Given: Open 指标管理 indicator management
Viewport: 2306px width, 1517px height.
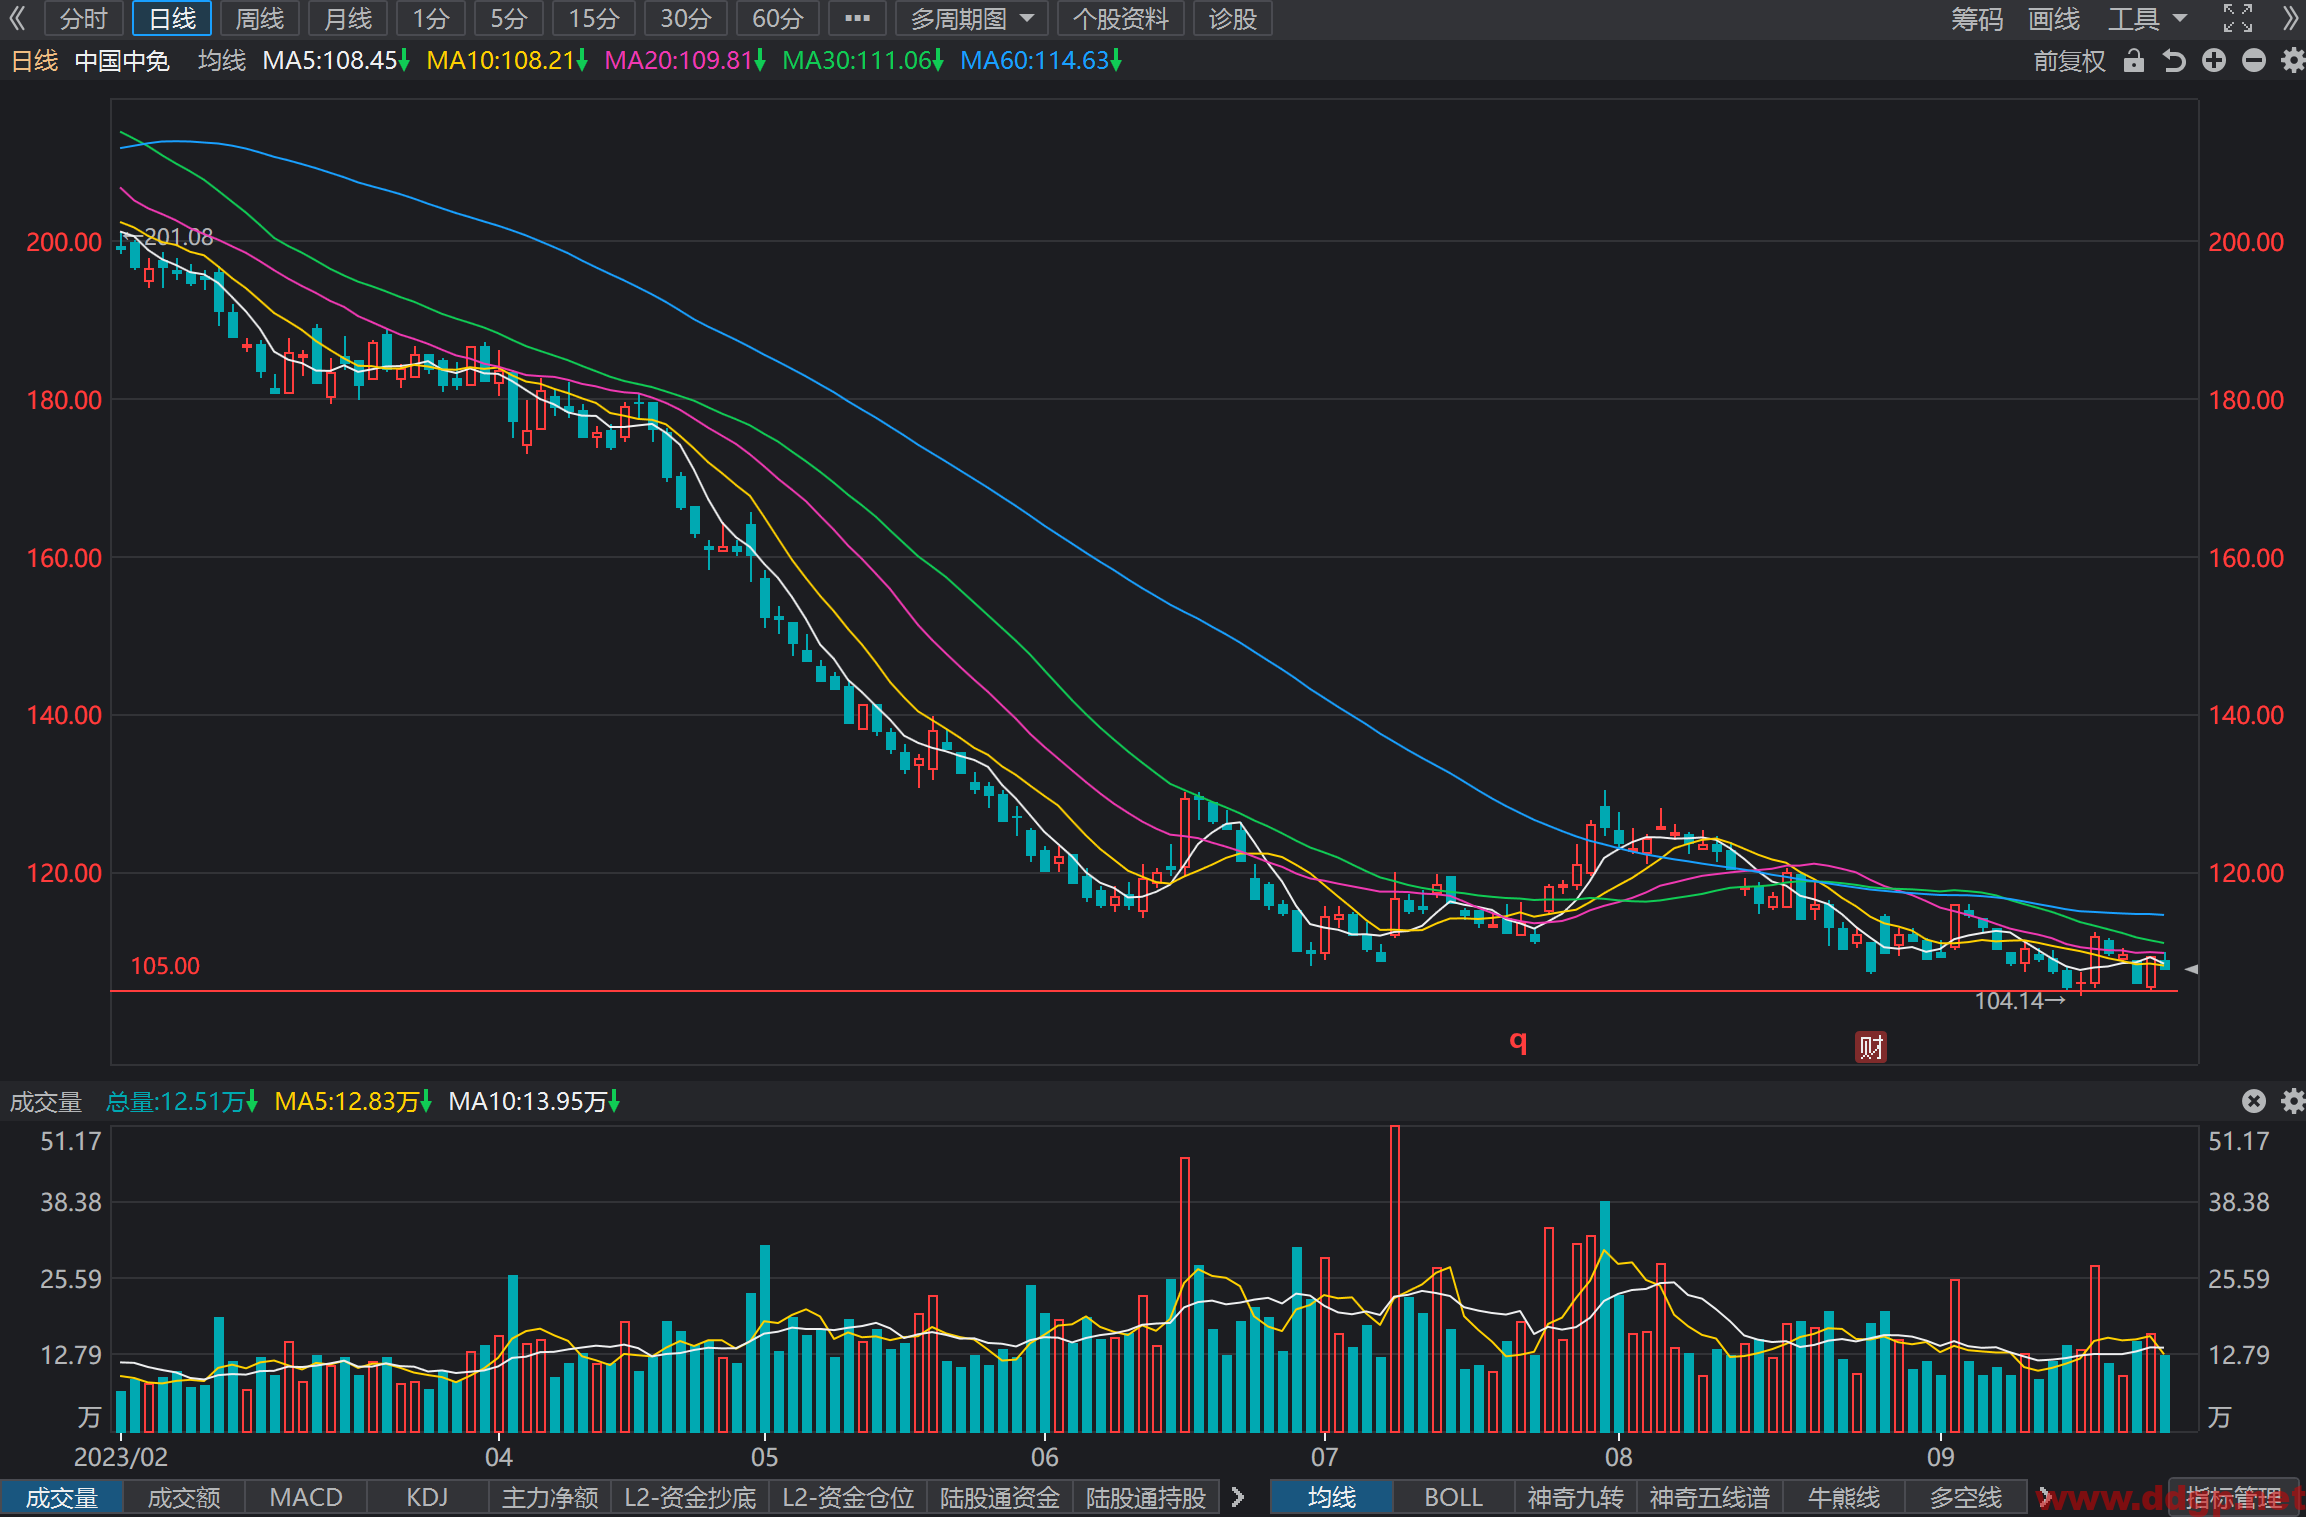Looking at the screenshot, I should coord(2234,1497).
